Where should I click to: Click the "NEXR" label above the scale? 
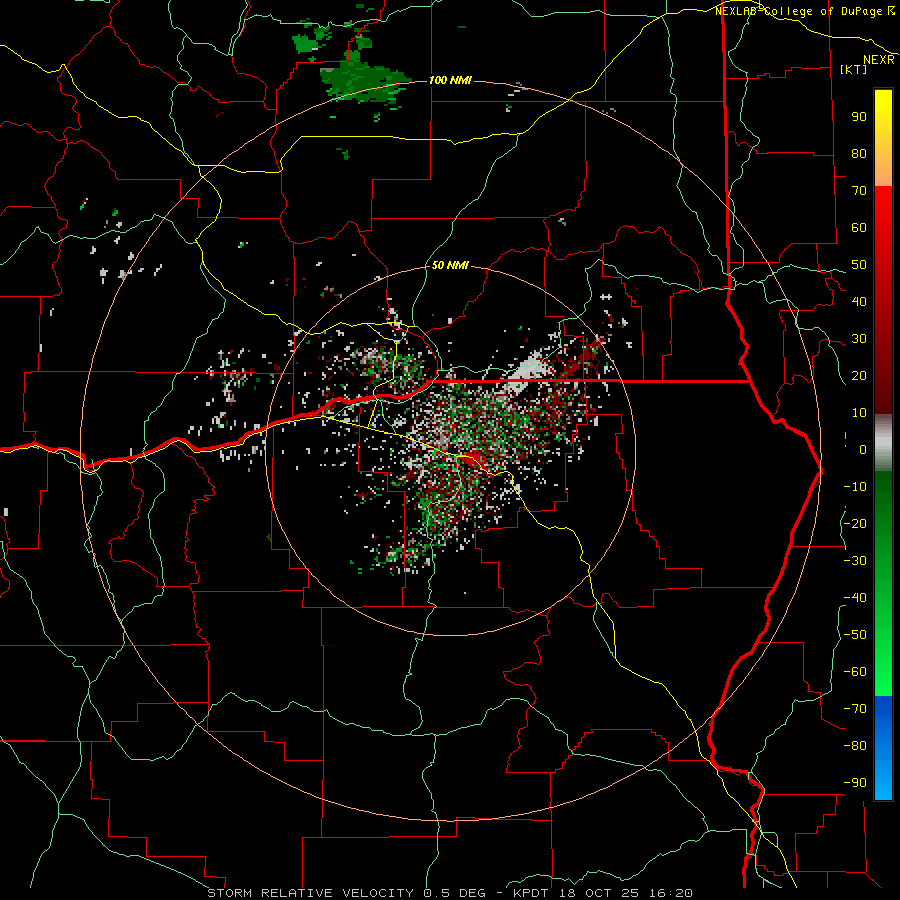coord(879,60)
